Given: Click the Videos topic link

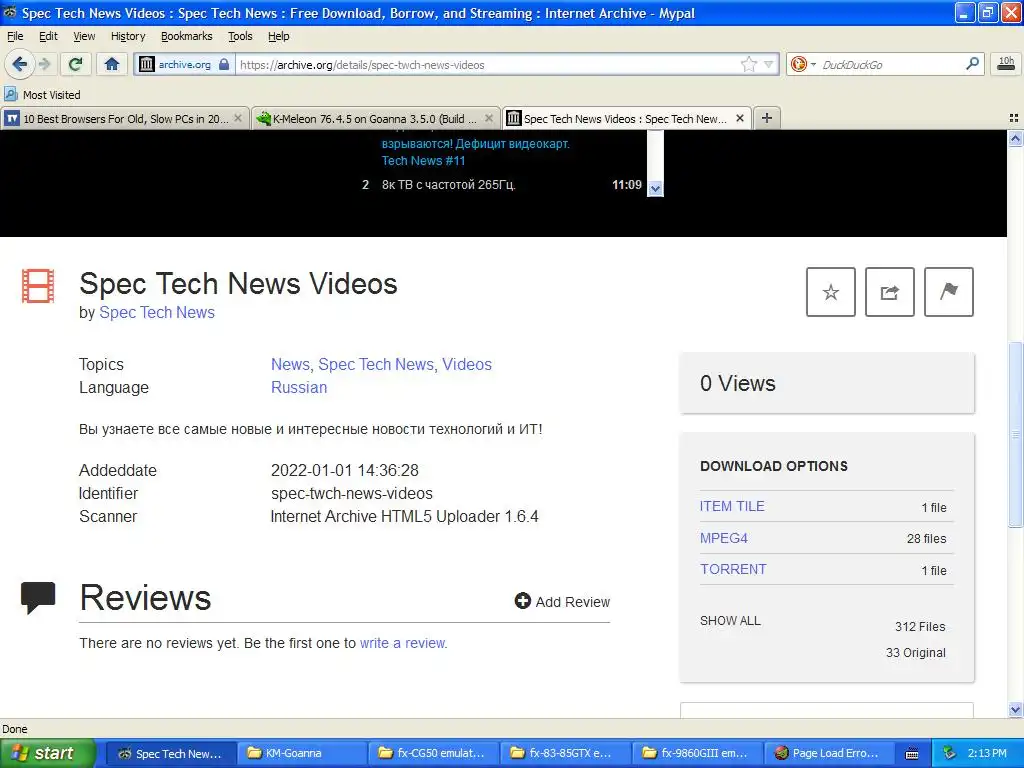Looking at the screenshot, I should [467, 364].
